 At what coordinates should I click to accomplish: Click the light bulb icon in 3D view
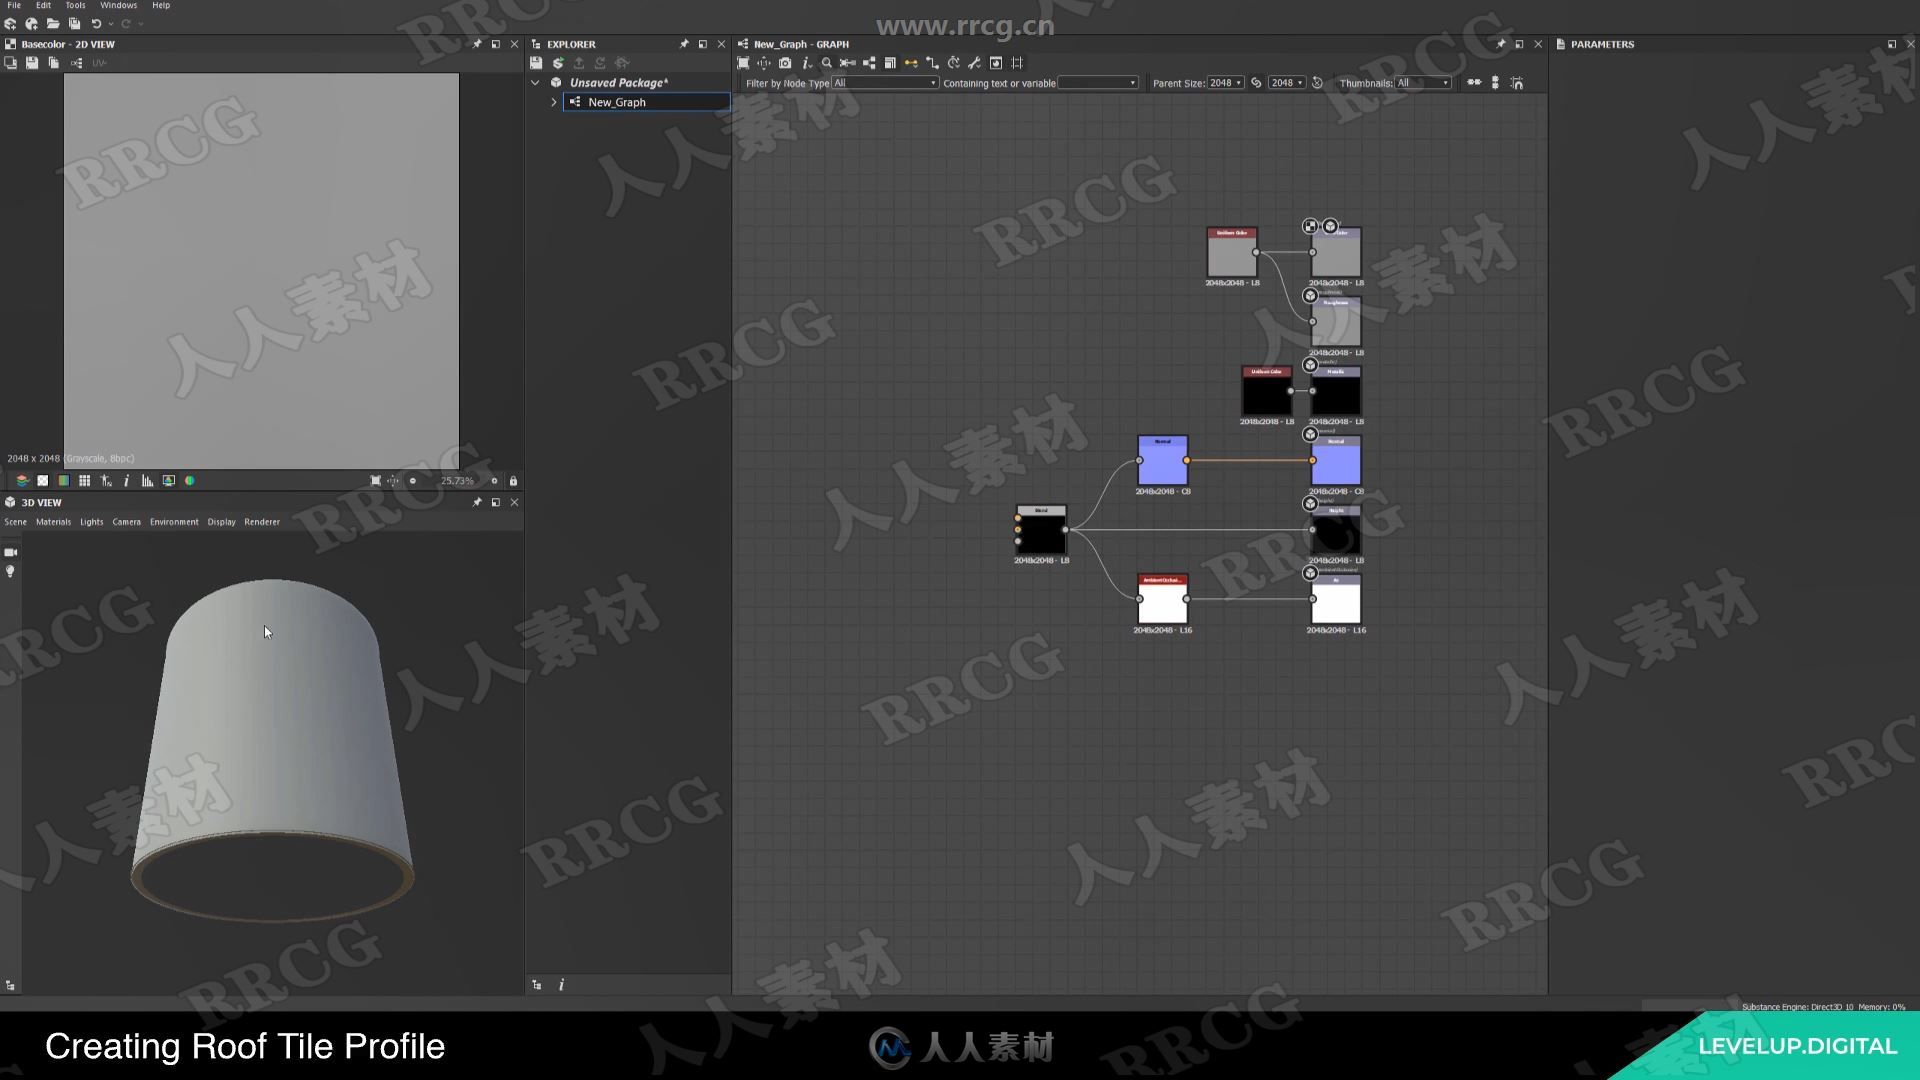(10, 572)
